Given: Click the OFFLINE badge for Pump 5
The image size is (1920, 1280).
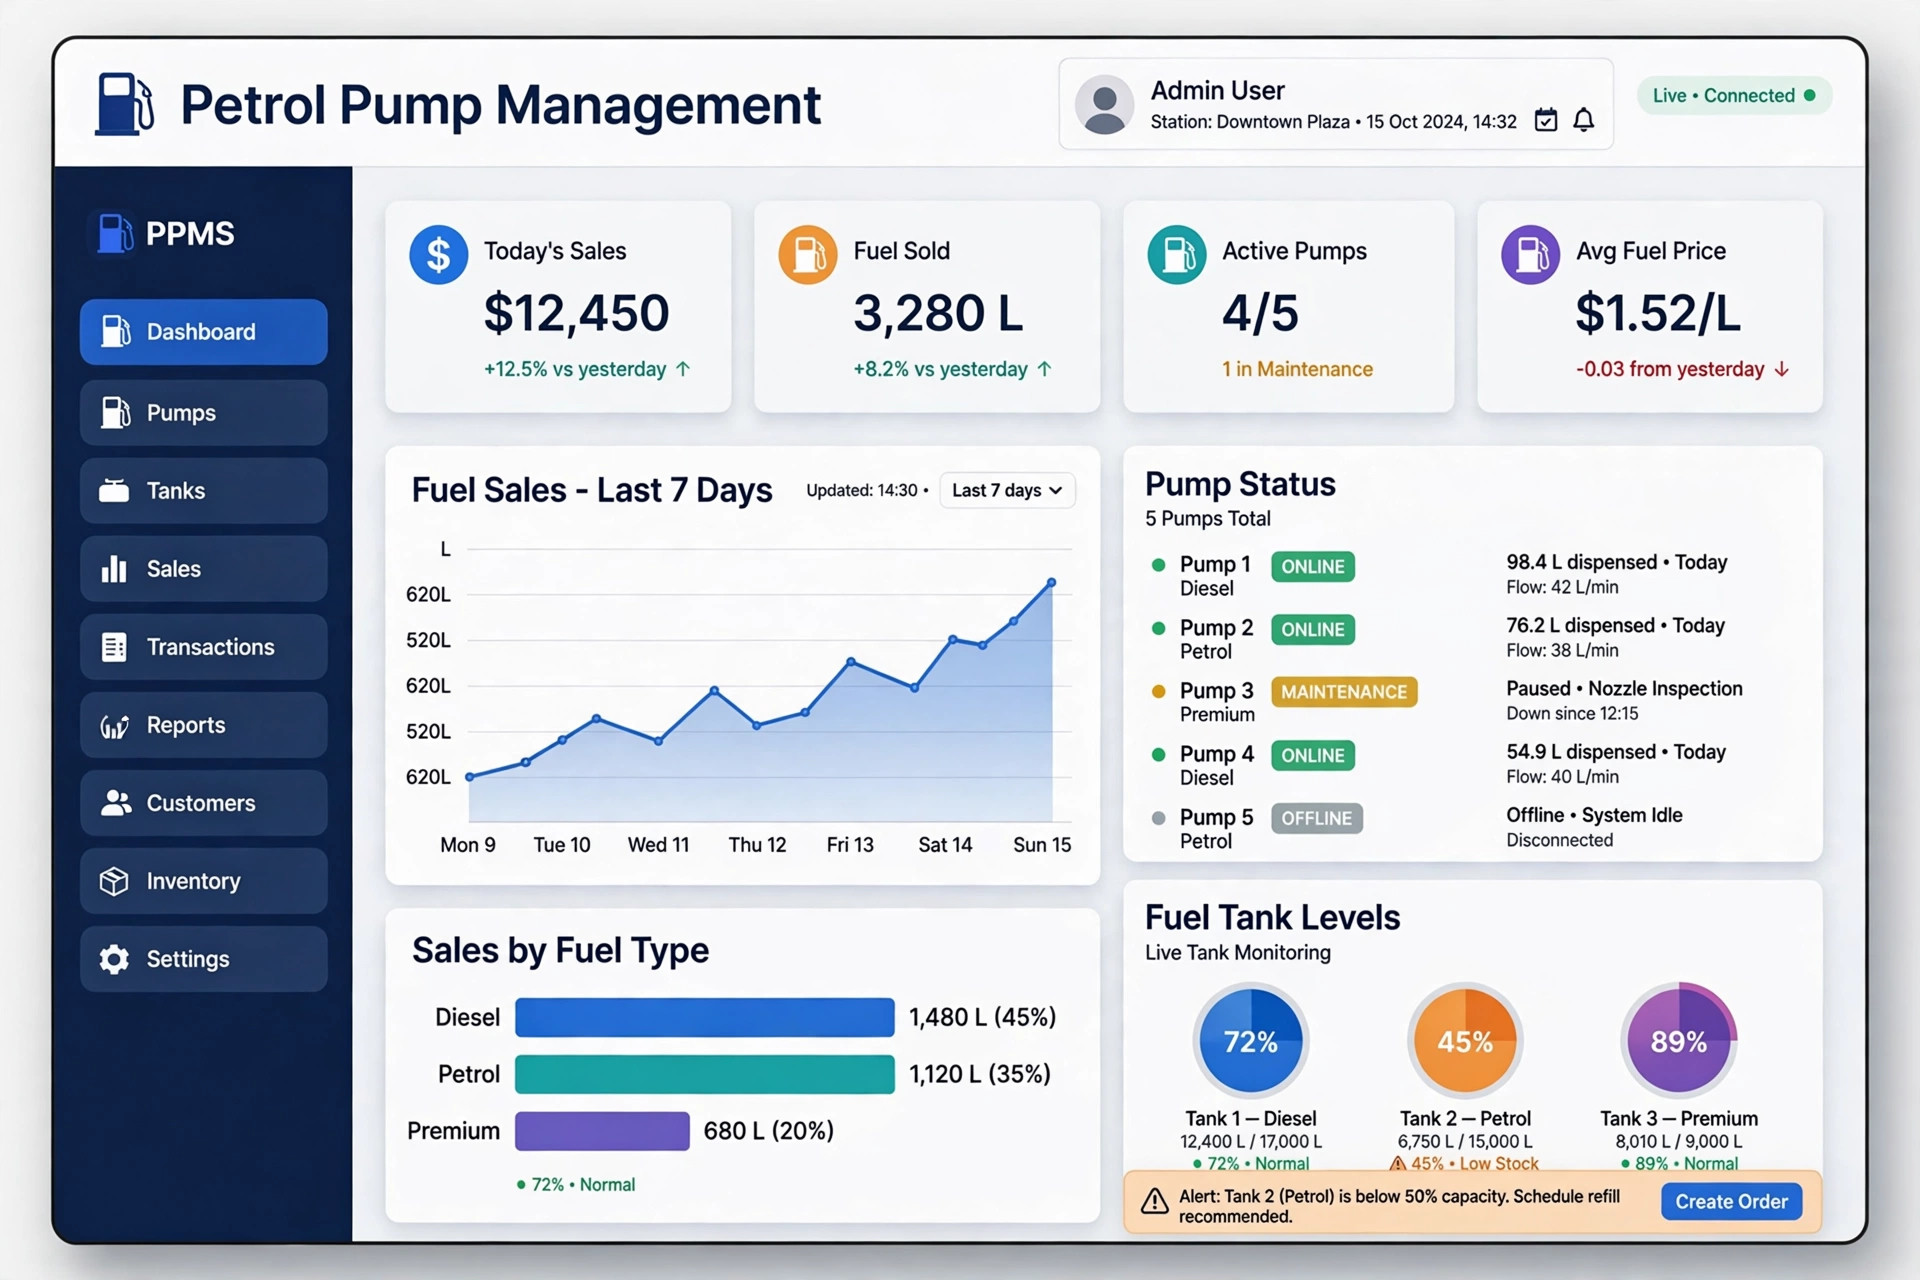Looking at the screenshot, I should pyautogui.click(x=1316, y=818).
